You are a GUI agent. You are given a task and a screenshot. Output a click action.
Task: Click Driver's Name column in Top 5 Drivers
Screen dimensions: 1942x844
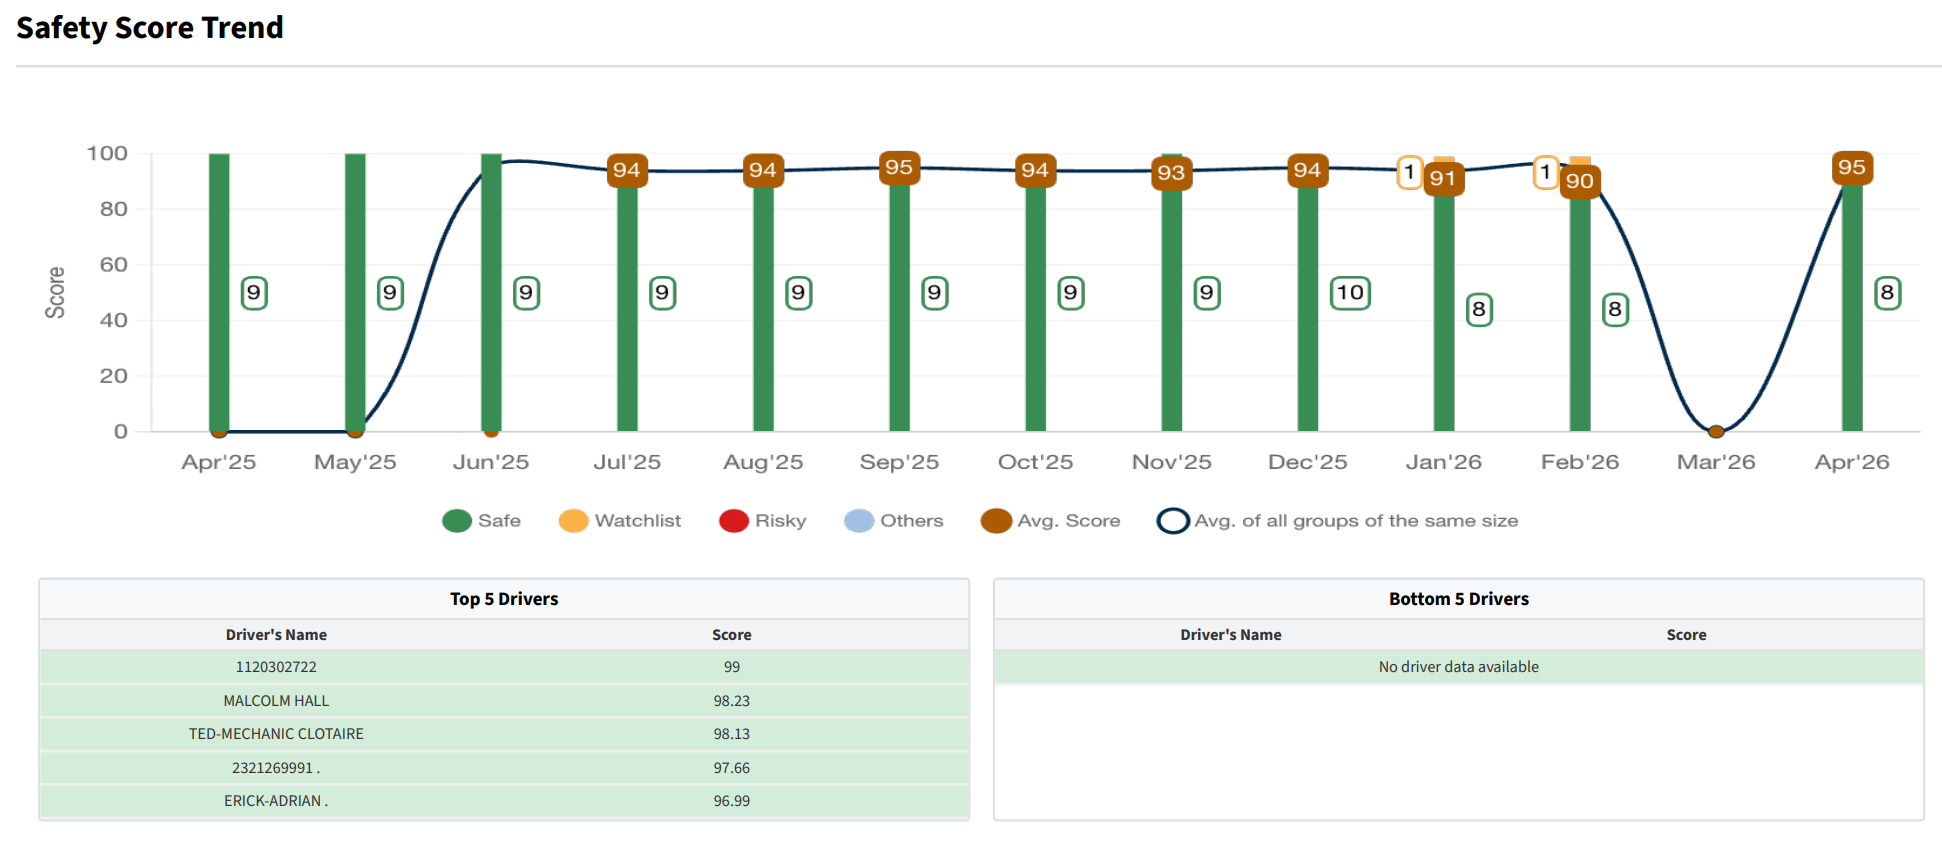[x=276, y=635]
